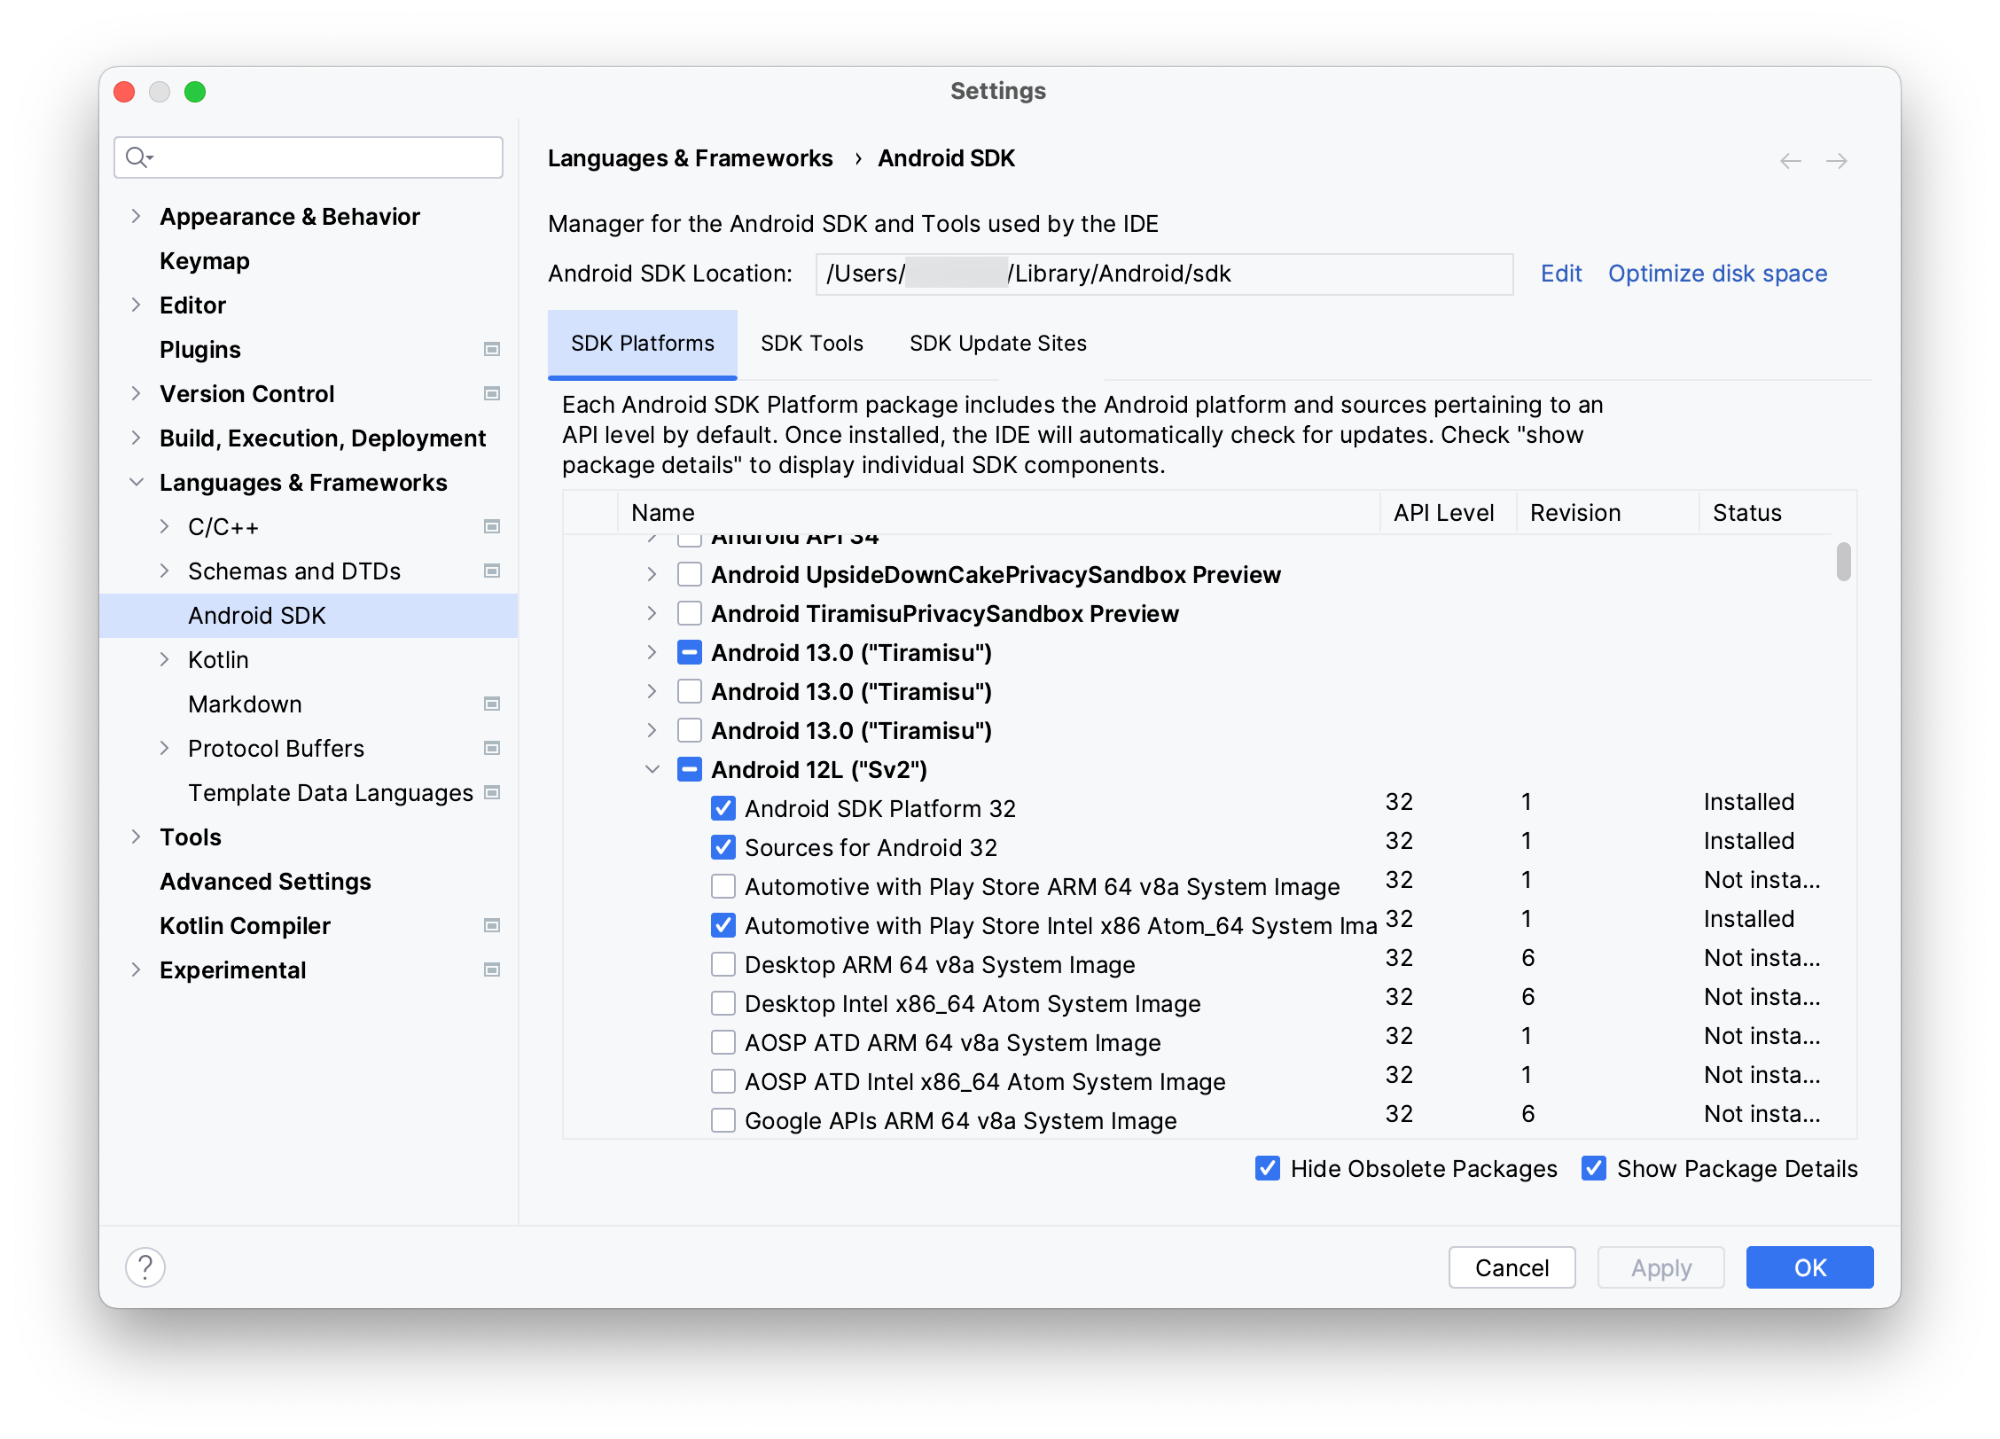Collapse the Android 12L Sv2 package details
Viewport: 2000px width, 1439px height.
[654, 768]
